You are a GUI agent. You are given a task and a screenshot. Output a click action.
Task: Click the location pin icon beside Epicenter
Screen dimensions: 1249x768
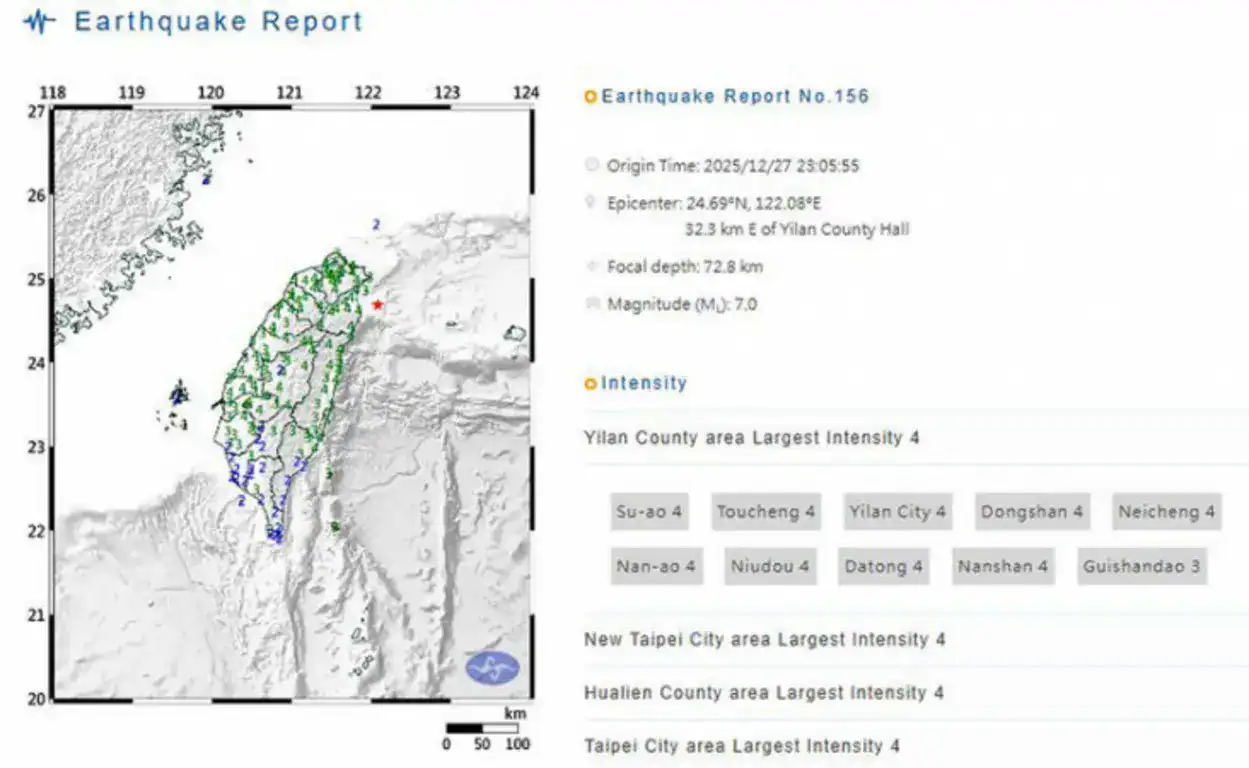(593, 200)
